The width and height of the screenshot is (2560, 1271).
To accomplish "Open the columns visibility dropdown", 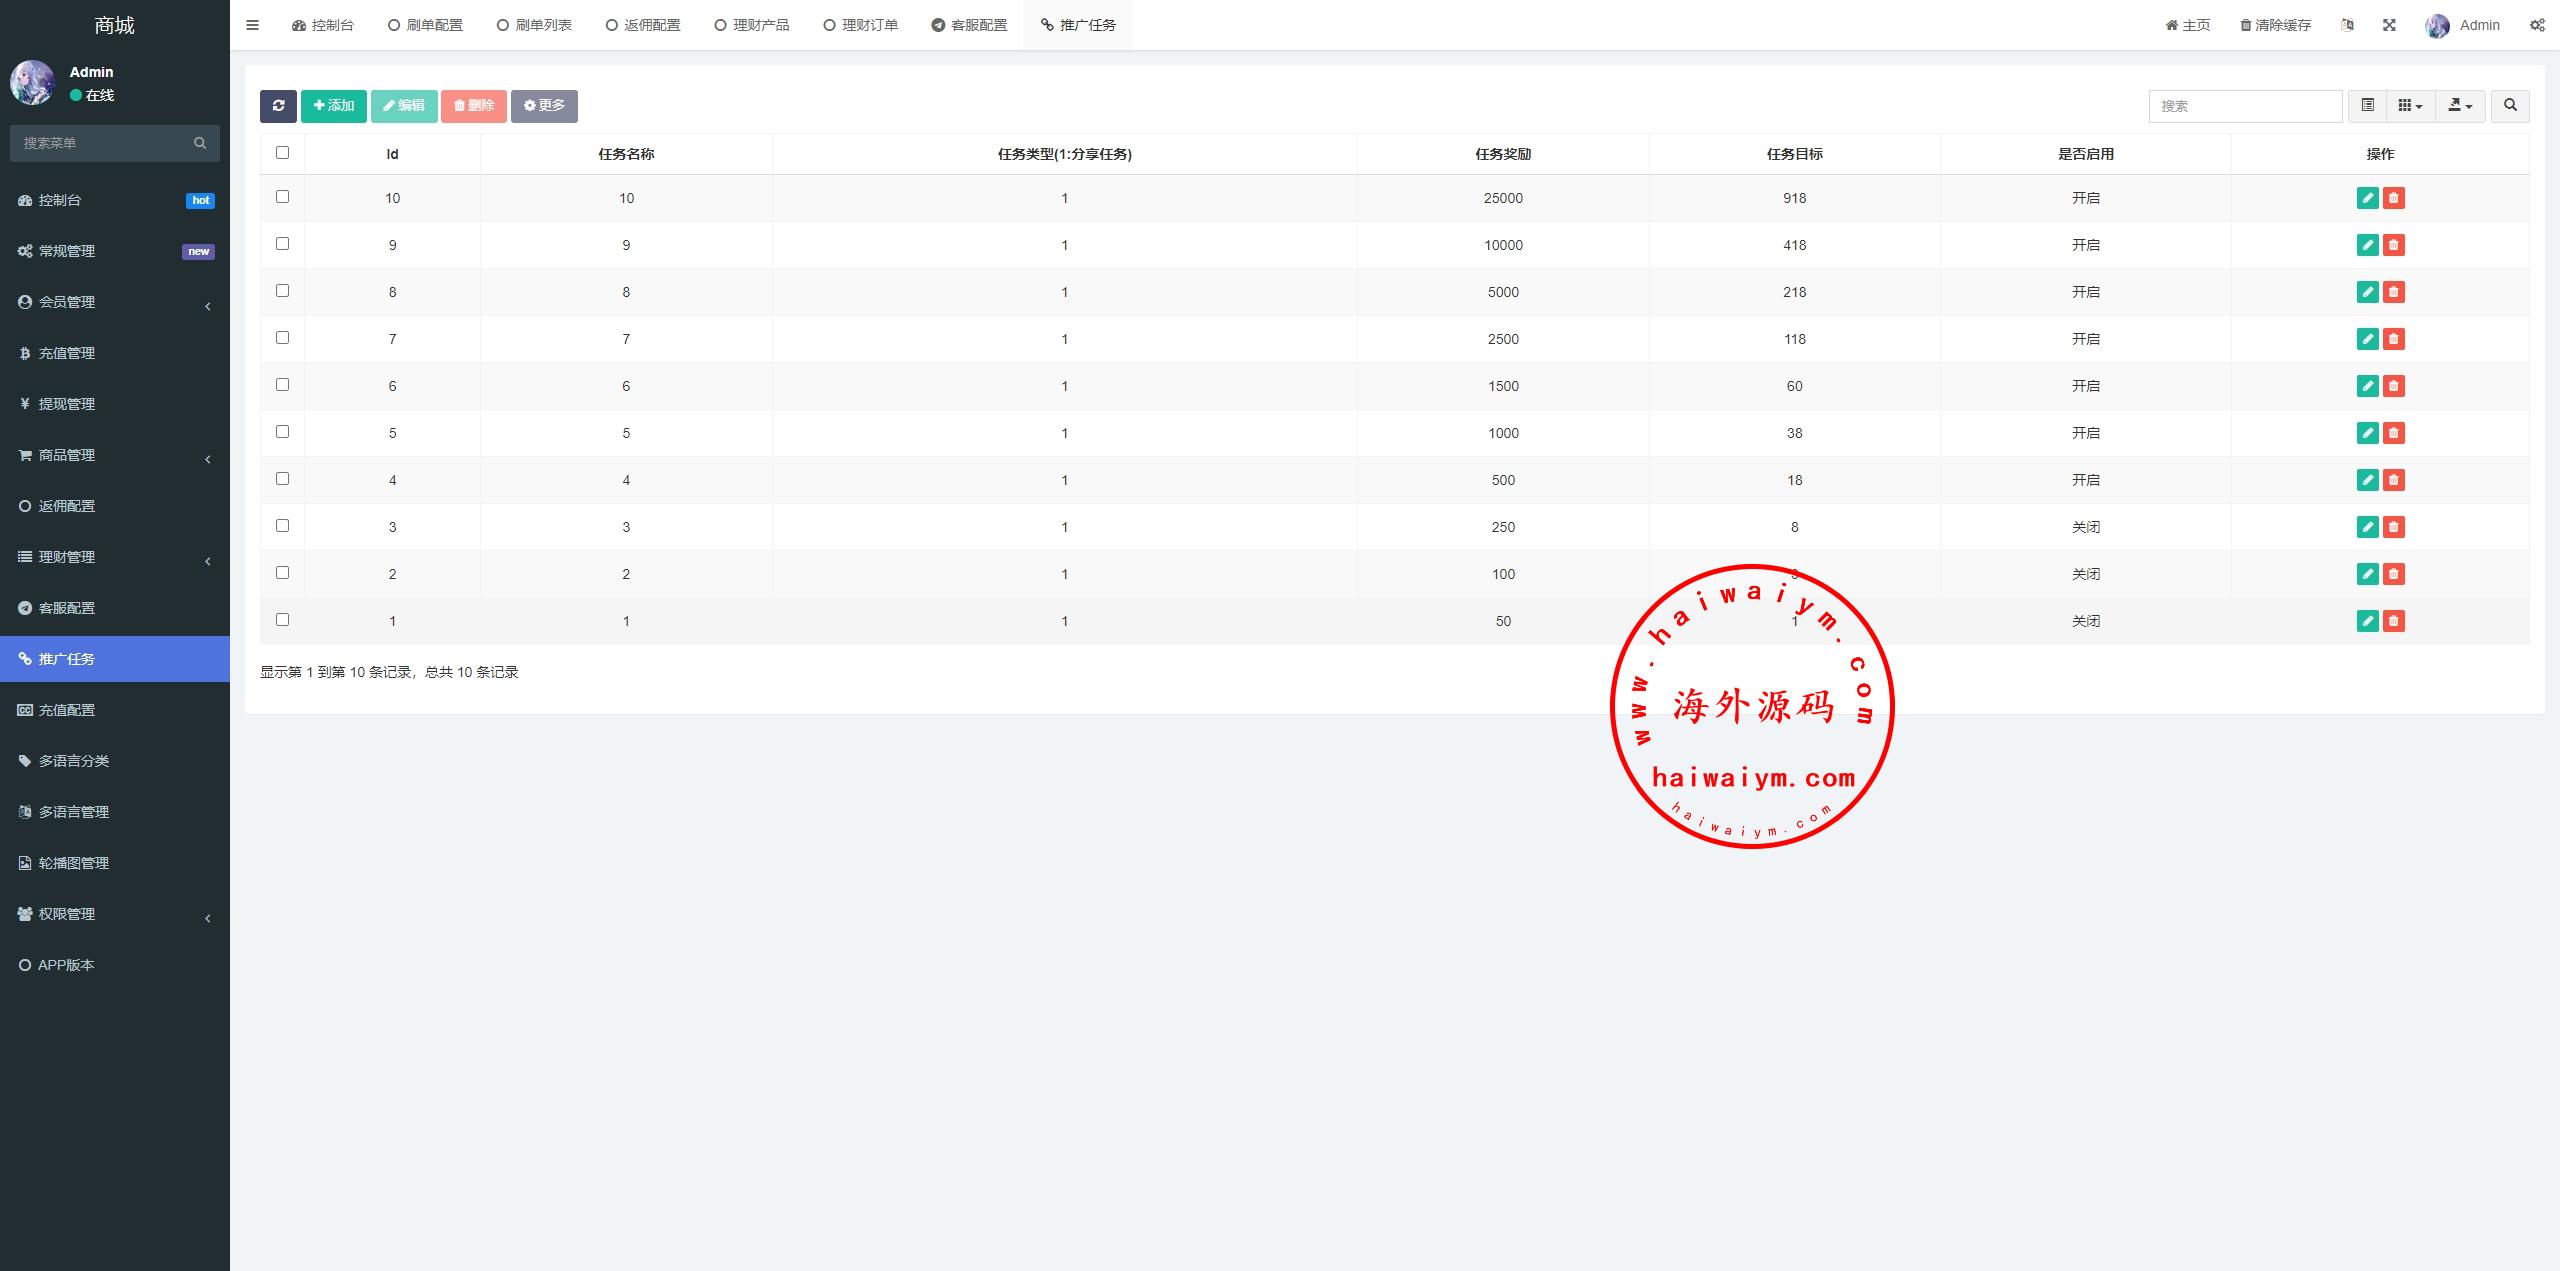I will (2410, 106).
